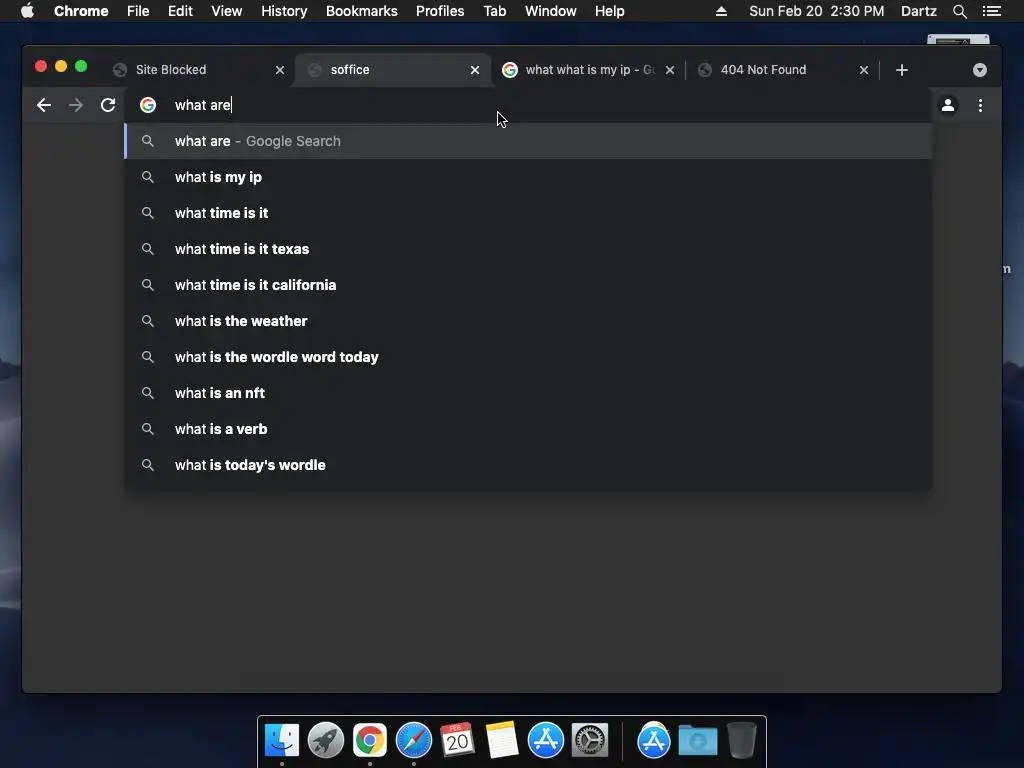The image size is (1024, 768).
Task: Open App Store next to Notes in Dock
Action: [x=545, y=741]
